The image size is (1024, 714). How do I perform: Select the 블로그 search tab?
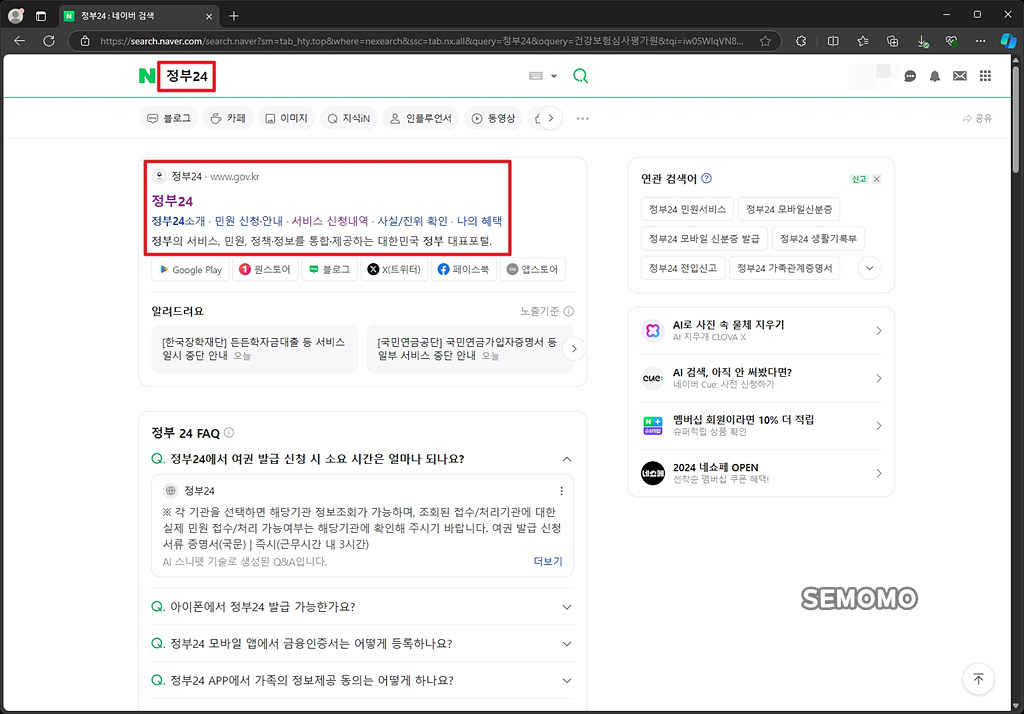168,118
